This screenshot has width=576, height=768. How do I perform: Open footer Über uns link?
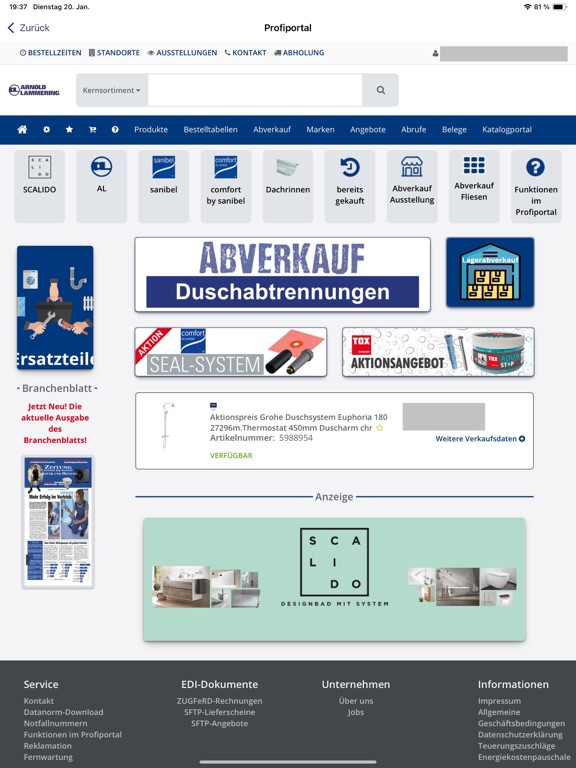click(x=356, y=701)
